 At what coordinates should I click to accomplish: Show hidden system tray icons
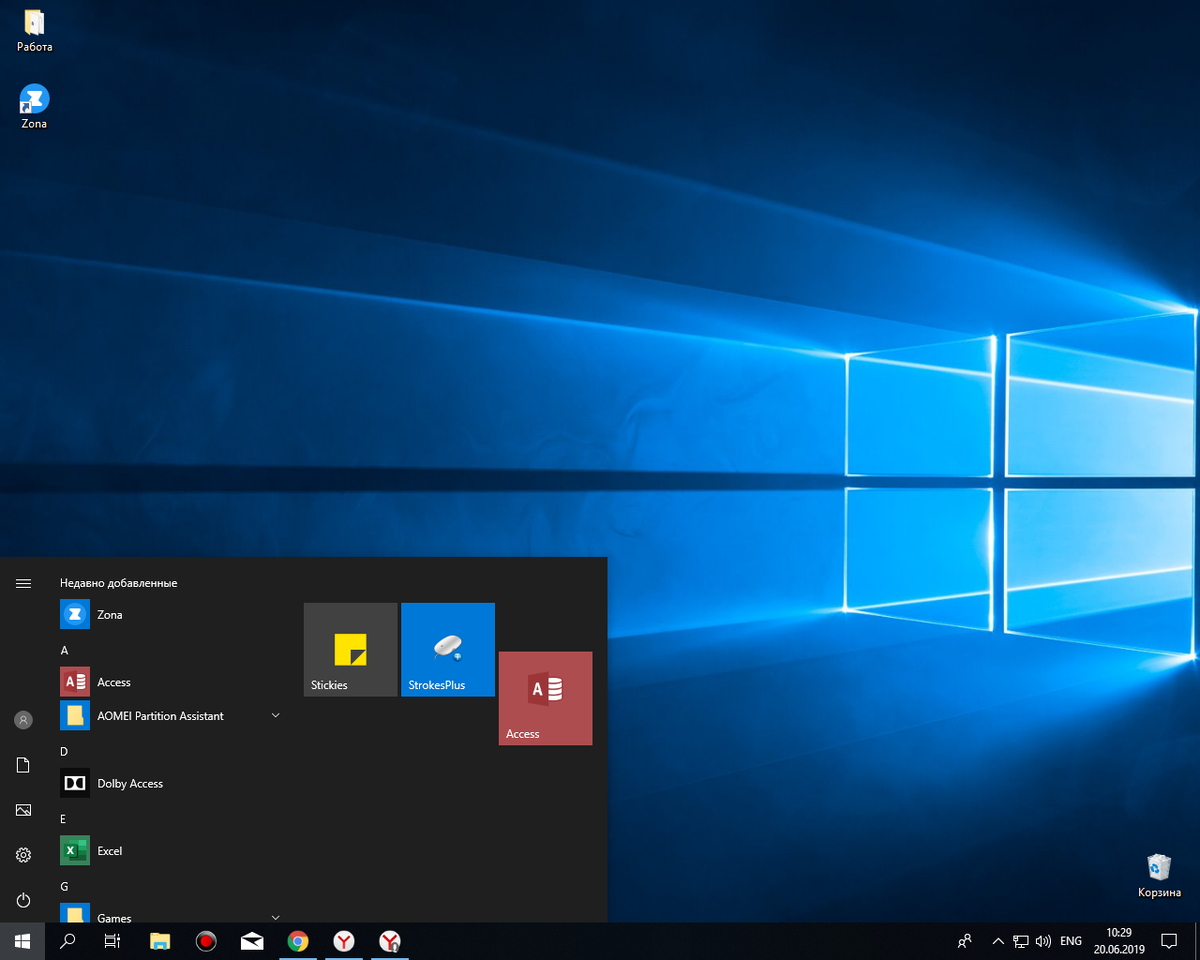coord(997,941)
